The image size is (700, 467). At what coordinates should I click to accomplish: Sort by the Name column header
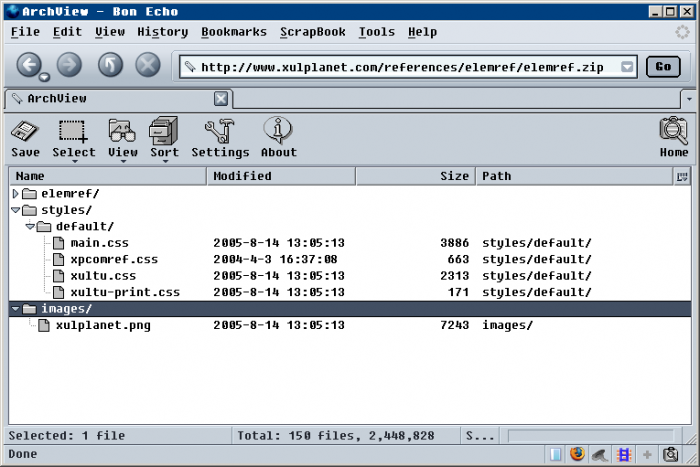108,176
